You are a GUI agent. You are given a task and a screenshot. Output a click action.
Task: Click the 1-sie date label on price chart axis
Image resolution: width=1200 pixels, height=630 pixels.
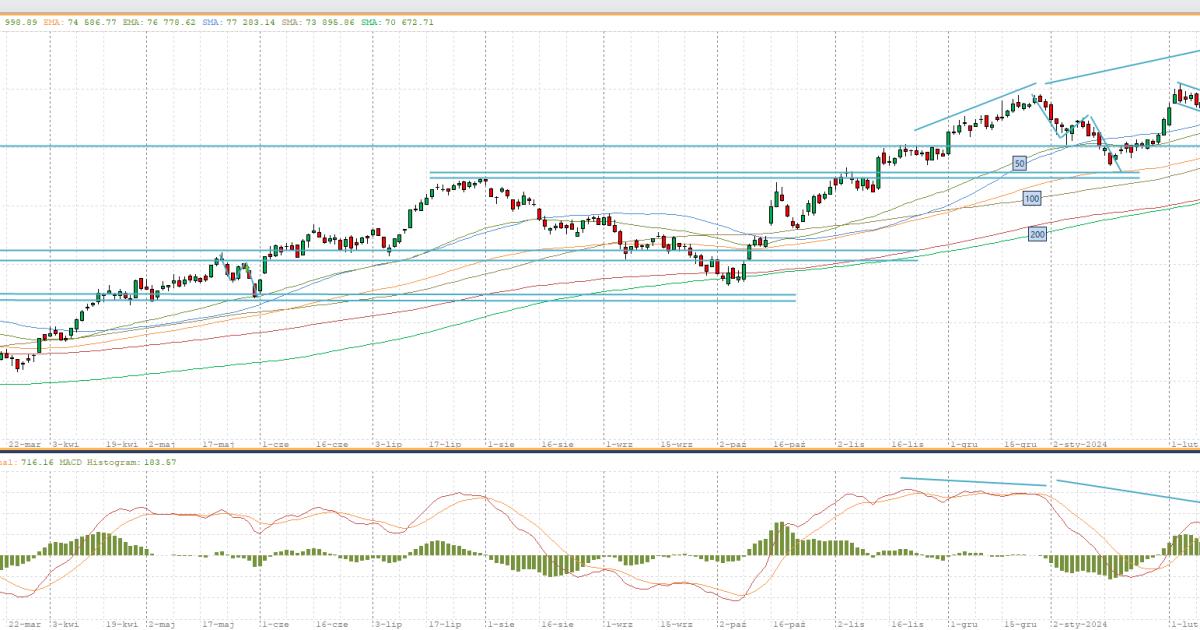click(500, 441)
